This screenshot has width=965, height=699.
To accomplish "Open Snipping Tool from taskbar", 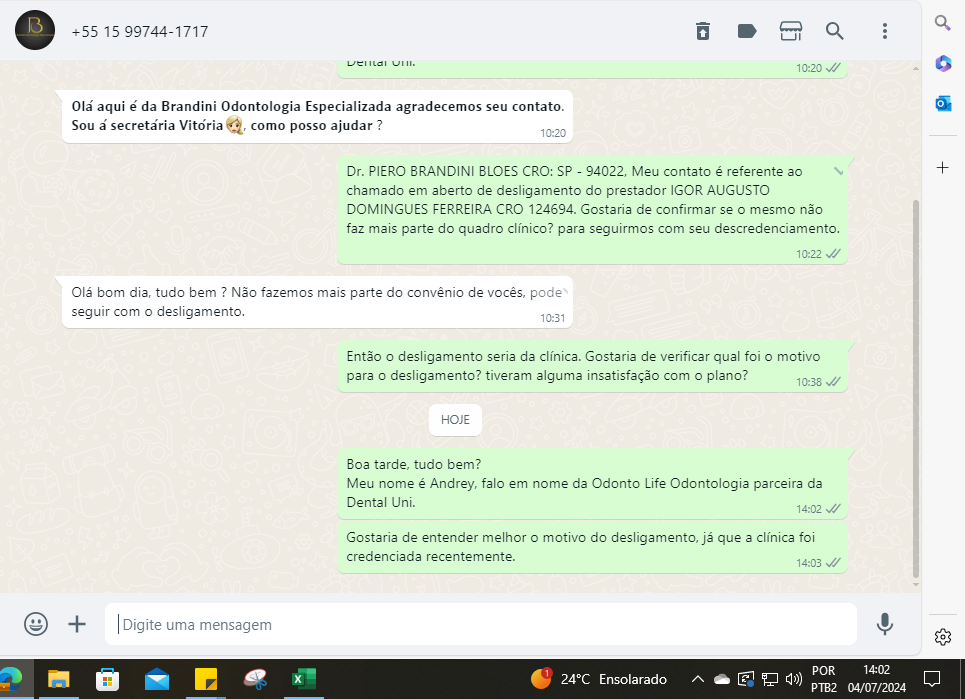I will coord(255,679).
